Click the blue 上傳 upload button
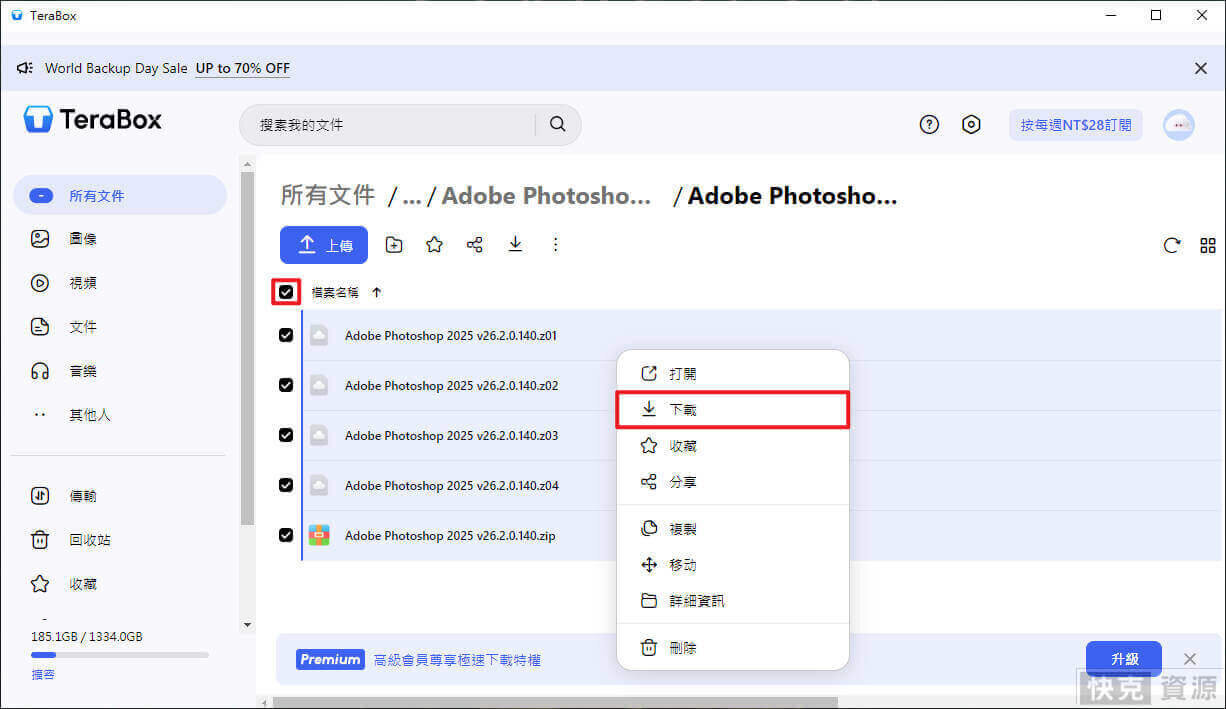The width and height of the screenshot is (1226, 709). (x=324, y=245)
